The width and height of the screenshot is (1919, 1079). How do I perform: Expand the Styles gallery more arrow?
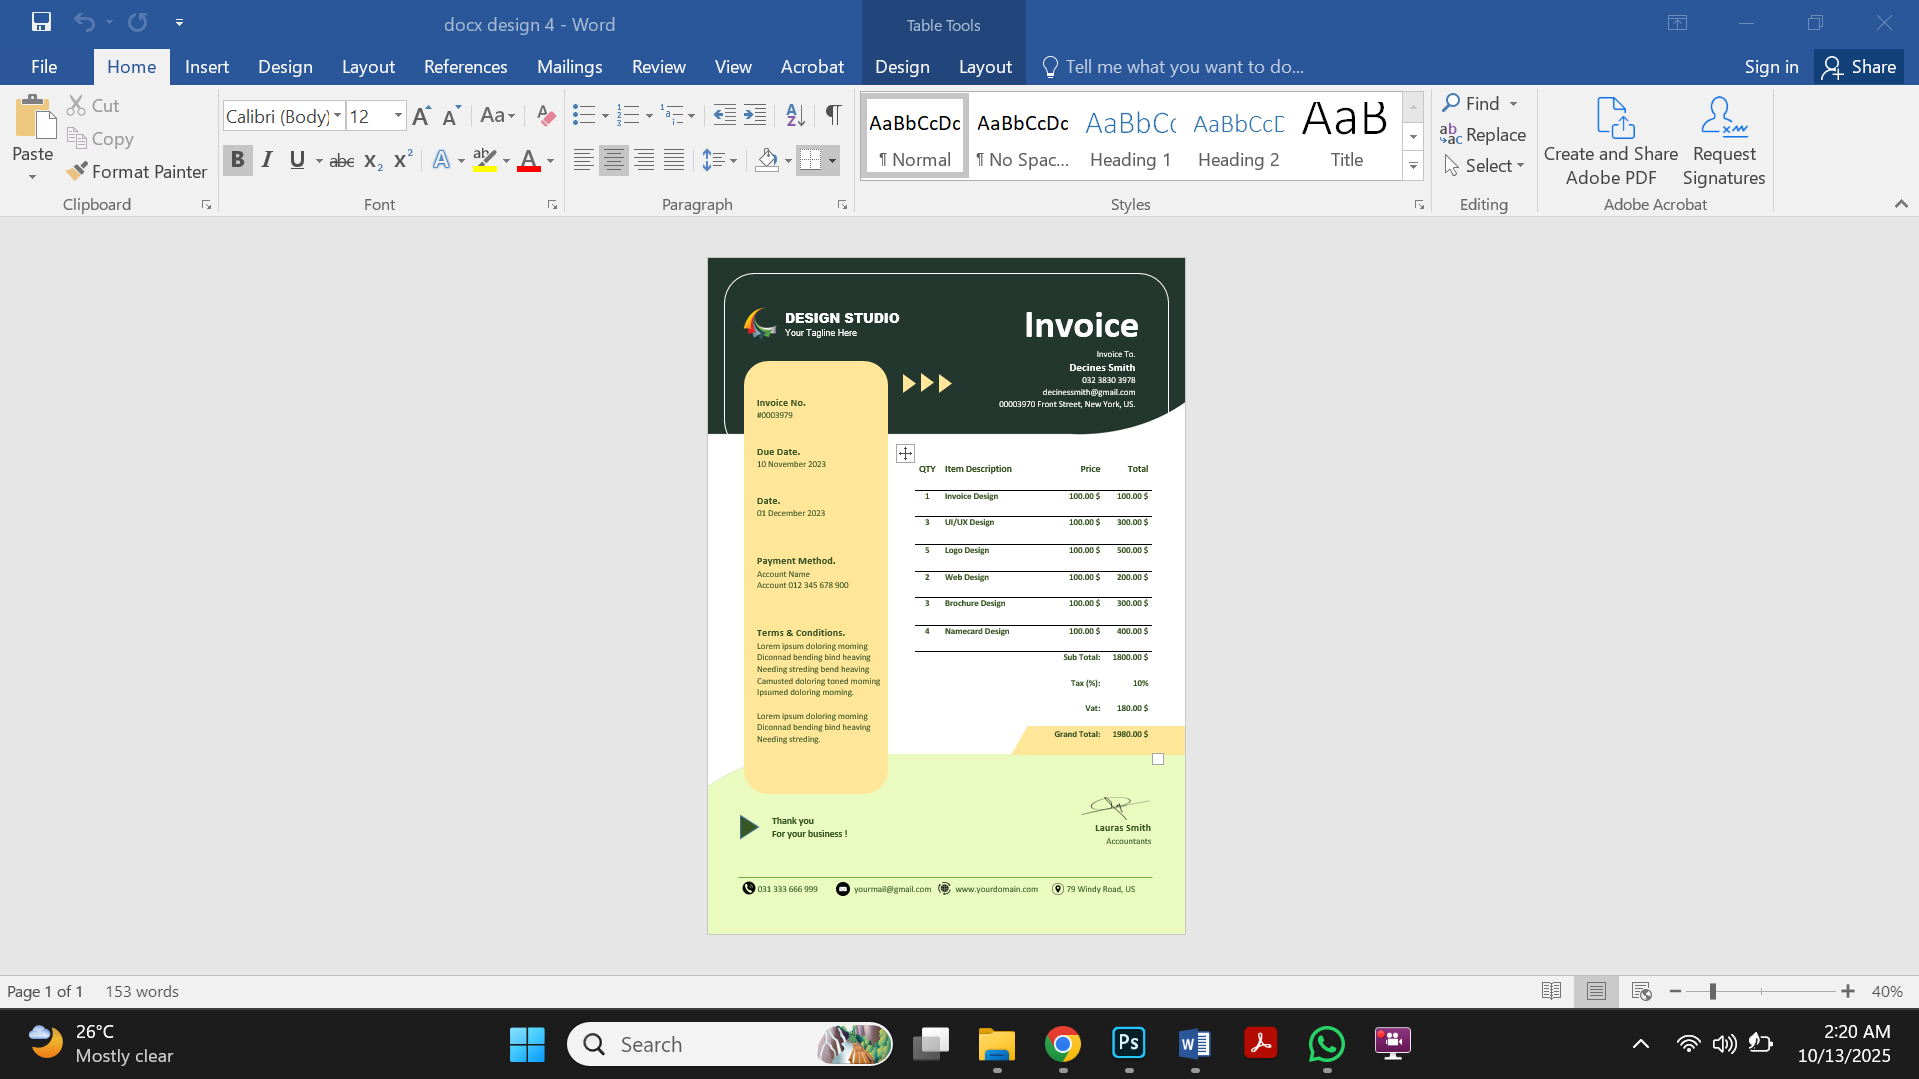tap(1413, 166)
